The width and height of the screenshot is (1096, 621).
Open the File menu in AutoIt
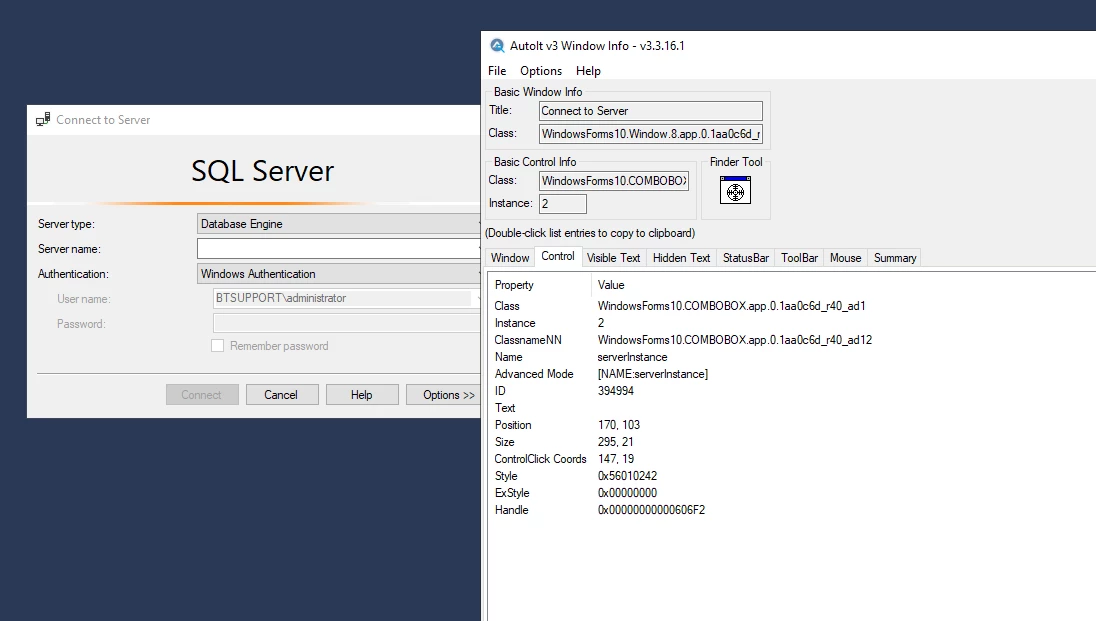(497, 71)
